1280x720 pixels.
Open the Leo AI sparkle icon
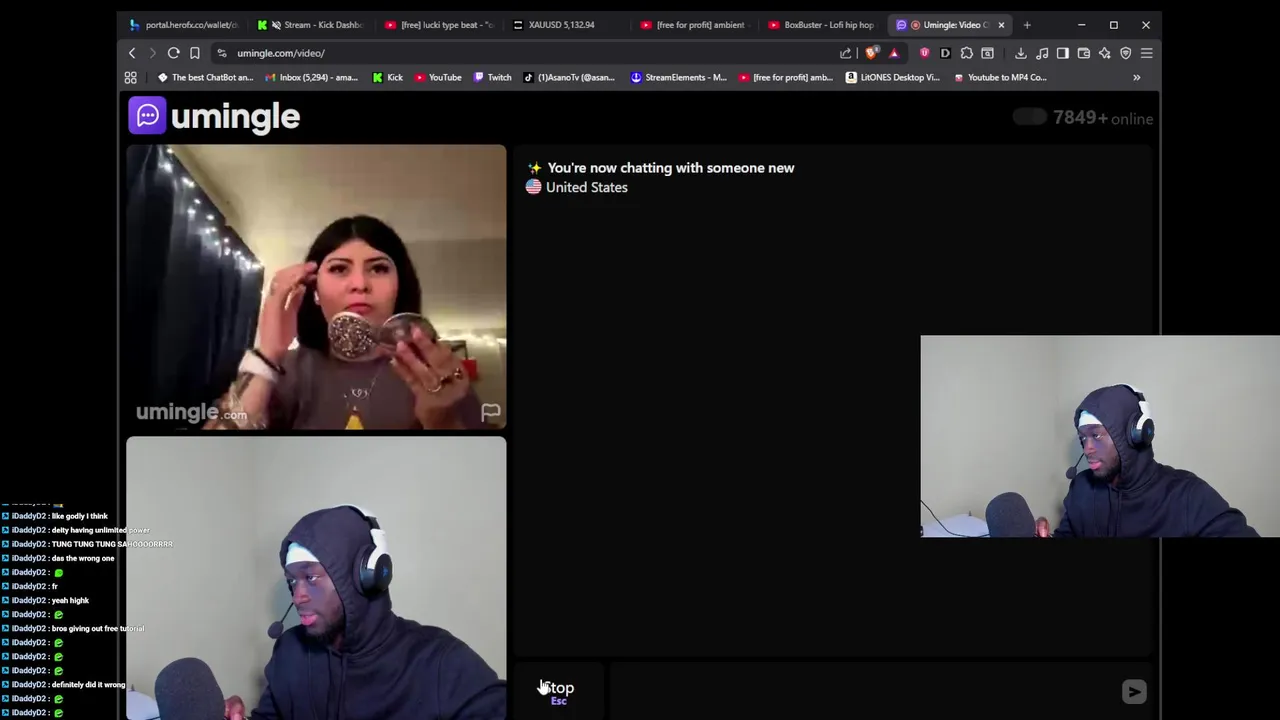click(1105, 53)
